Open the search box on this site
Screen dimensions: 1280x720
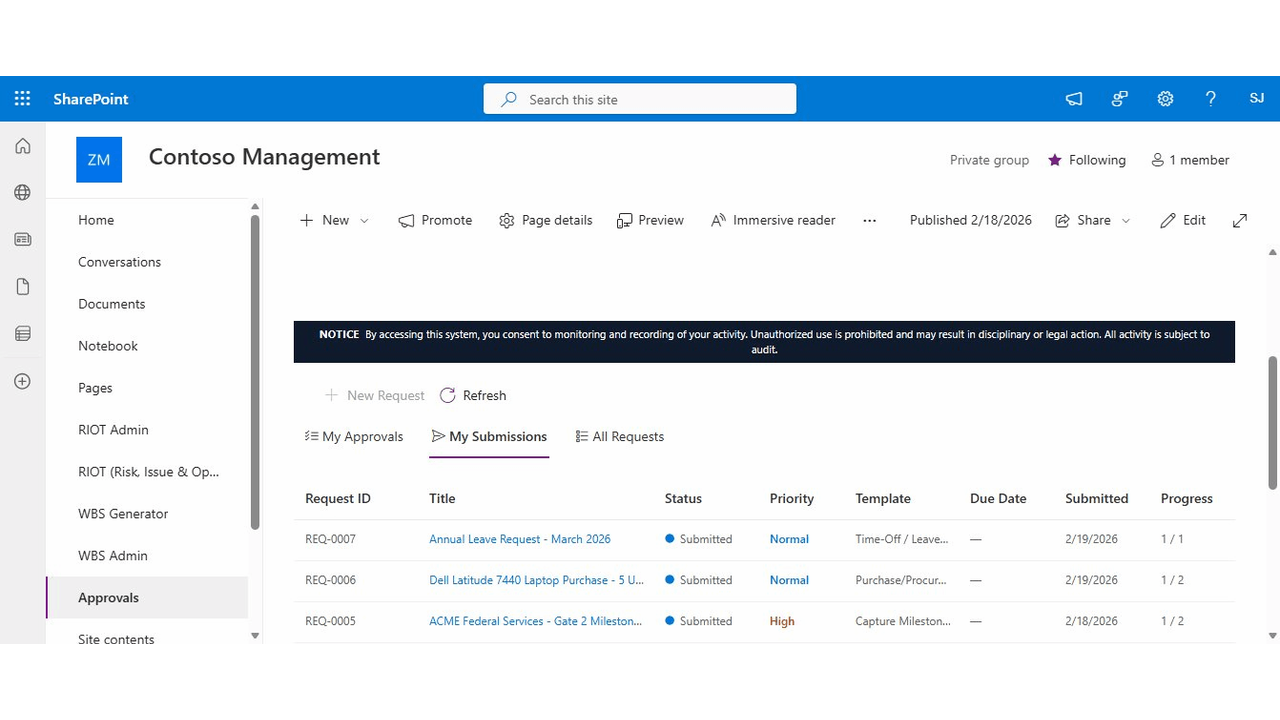coord(639,99)
